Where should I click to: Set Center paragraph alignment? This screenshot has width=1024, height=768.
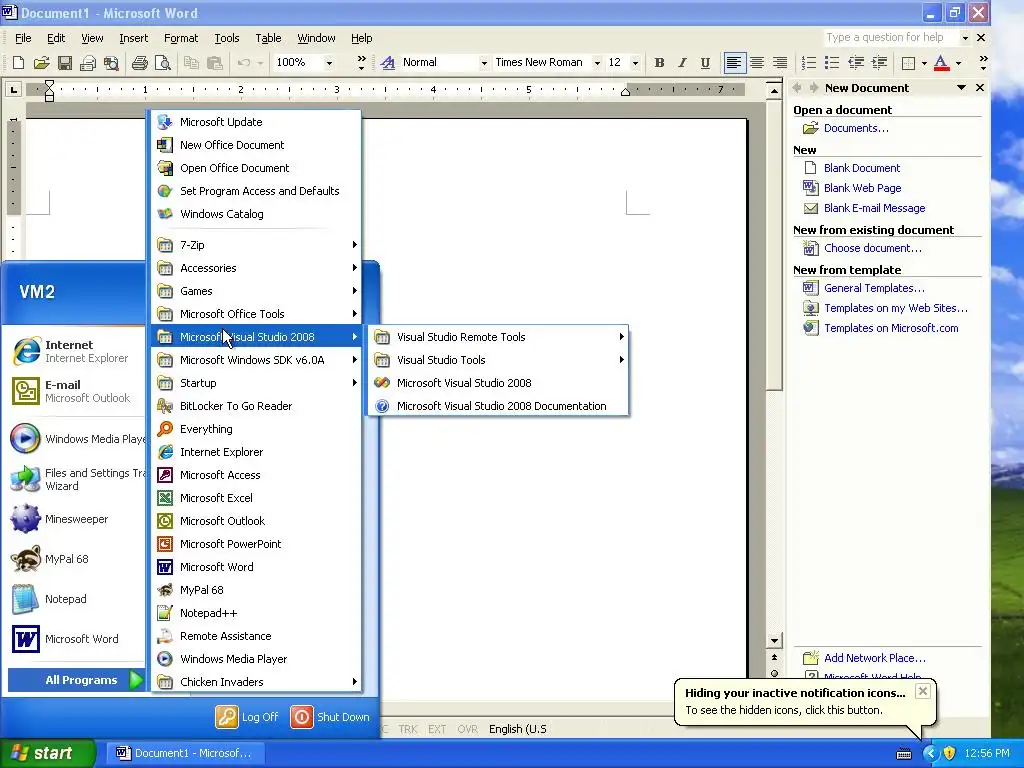click(757, 63)
